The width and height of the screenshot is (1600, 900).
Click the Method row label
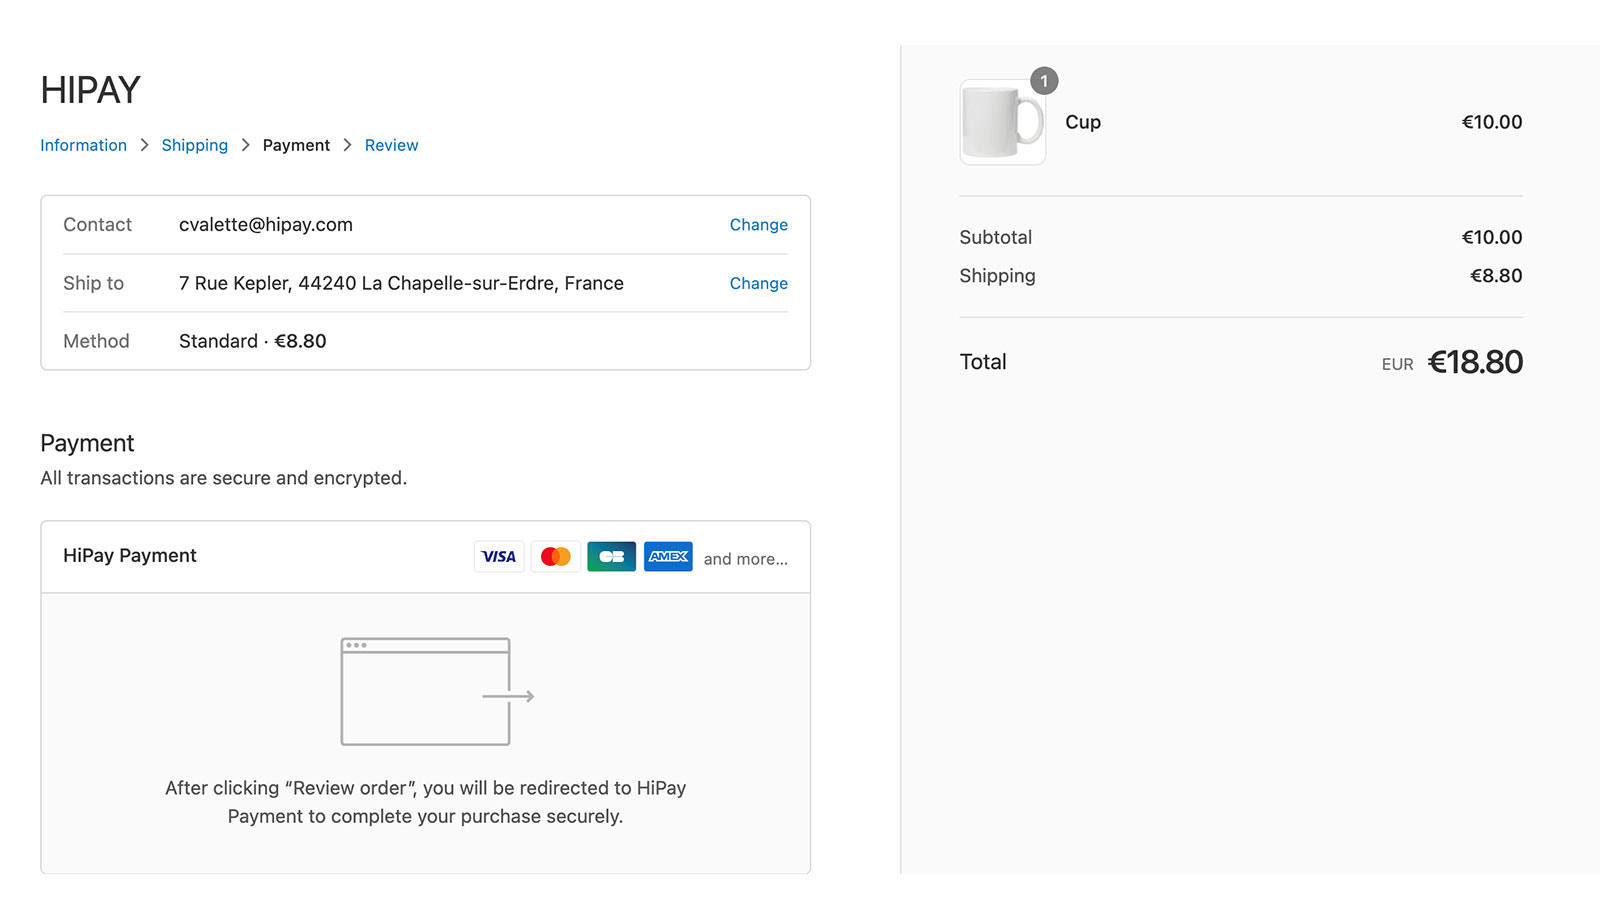pyautogui.click(x=96, y=341)
